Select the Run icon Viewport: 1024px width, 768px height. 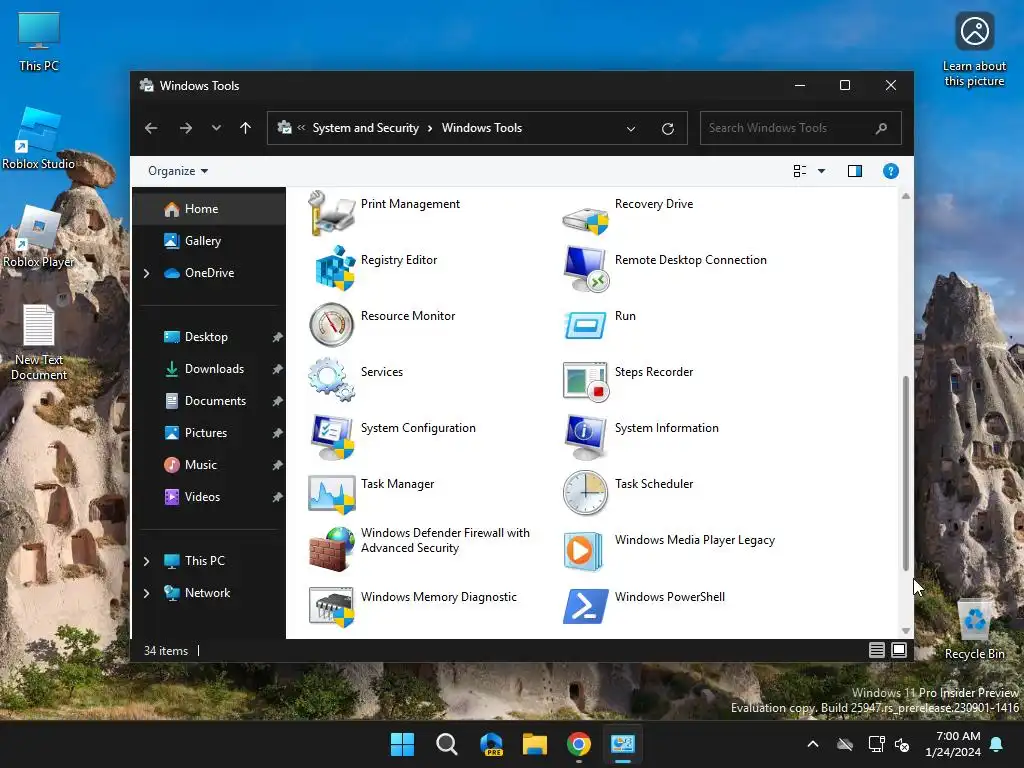coord(585,325)
